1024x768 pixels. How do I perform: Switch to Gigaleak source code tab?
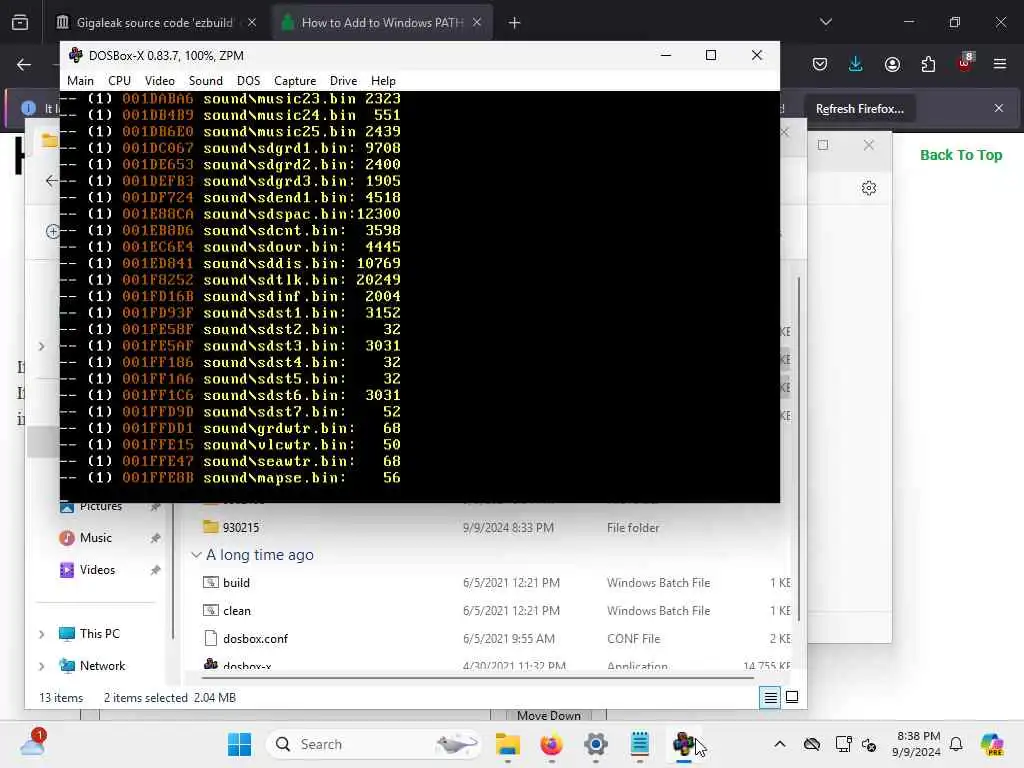[x=154, y=23]
